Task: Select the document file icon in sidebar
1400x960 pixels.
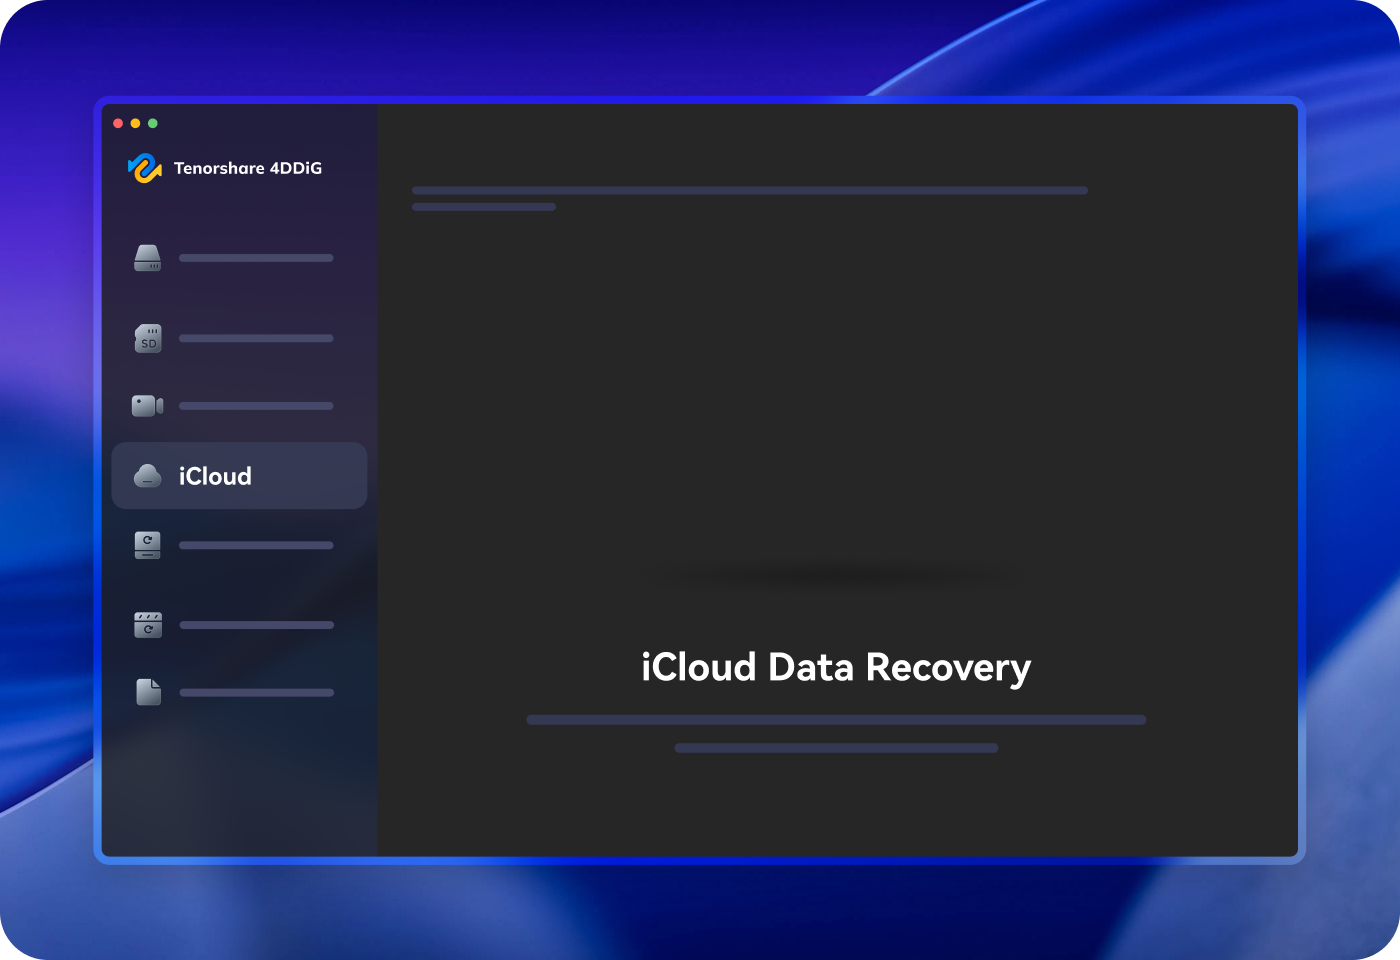Action: (148, 692)
